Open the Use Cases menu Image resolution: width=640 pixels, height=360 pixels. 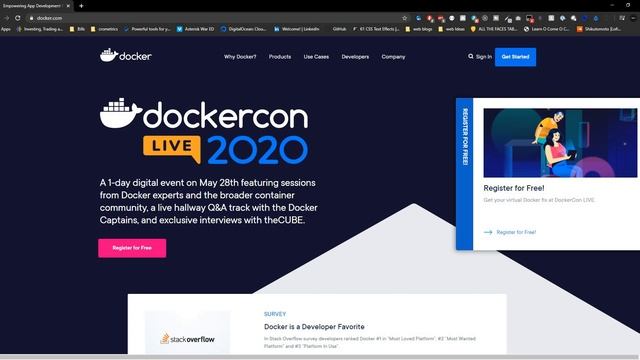tap(316, 57)
